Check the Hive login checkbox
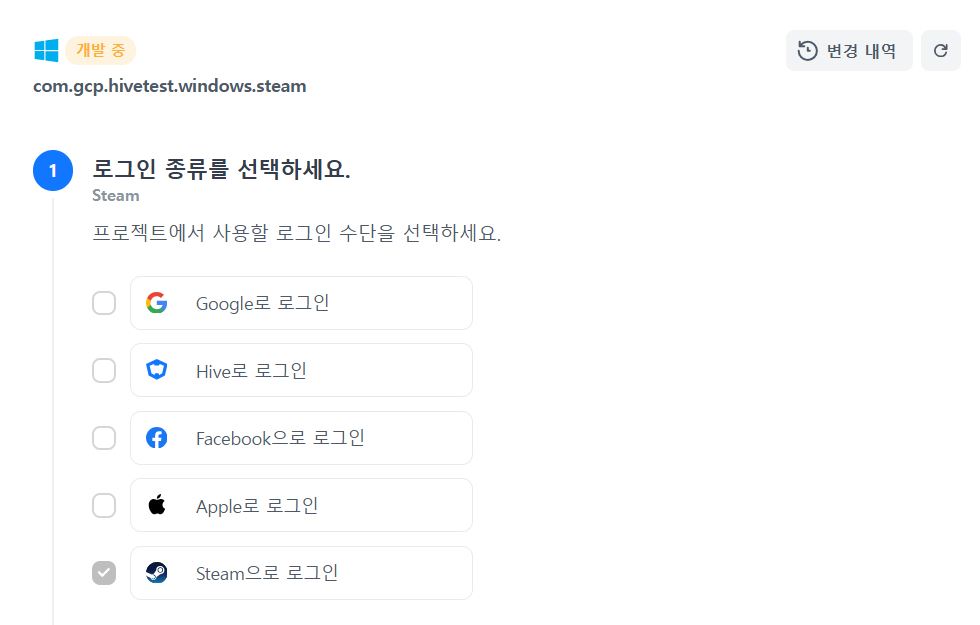 coord(104,371)
